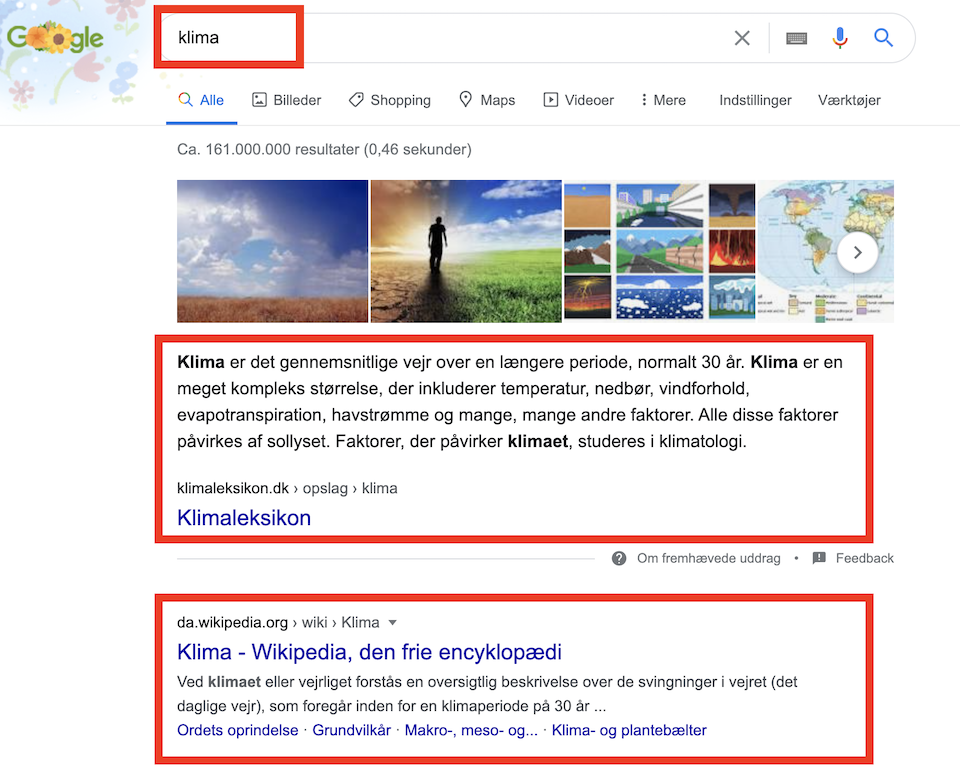Click the Google flower doodle logo
This screenshot has height=769, width=960.
click(55, 39)
